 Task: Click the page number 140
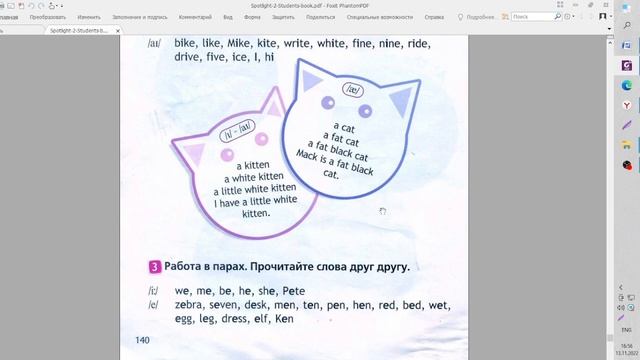point(142,340)
